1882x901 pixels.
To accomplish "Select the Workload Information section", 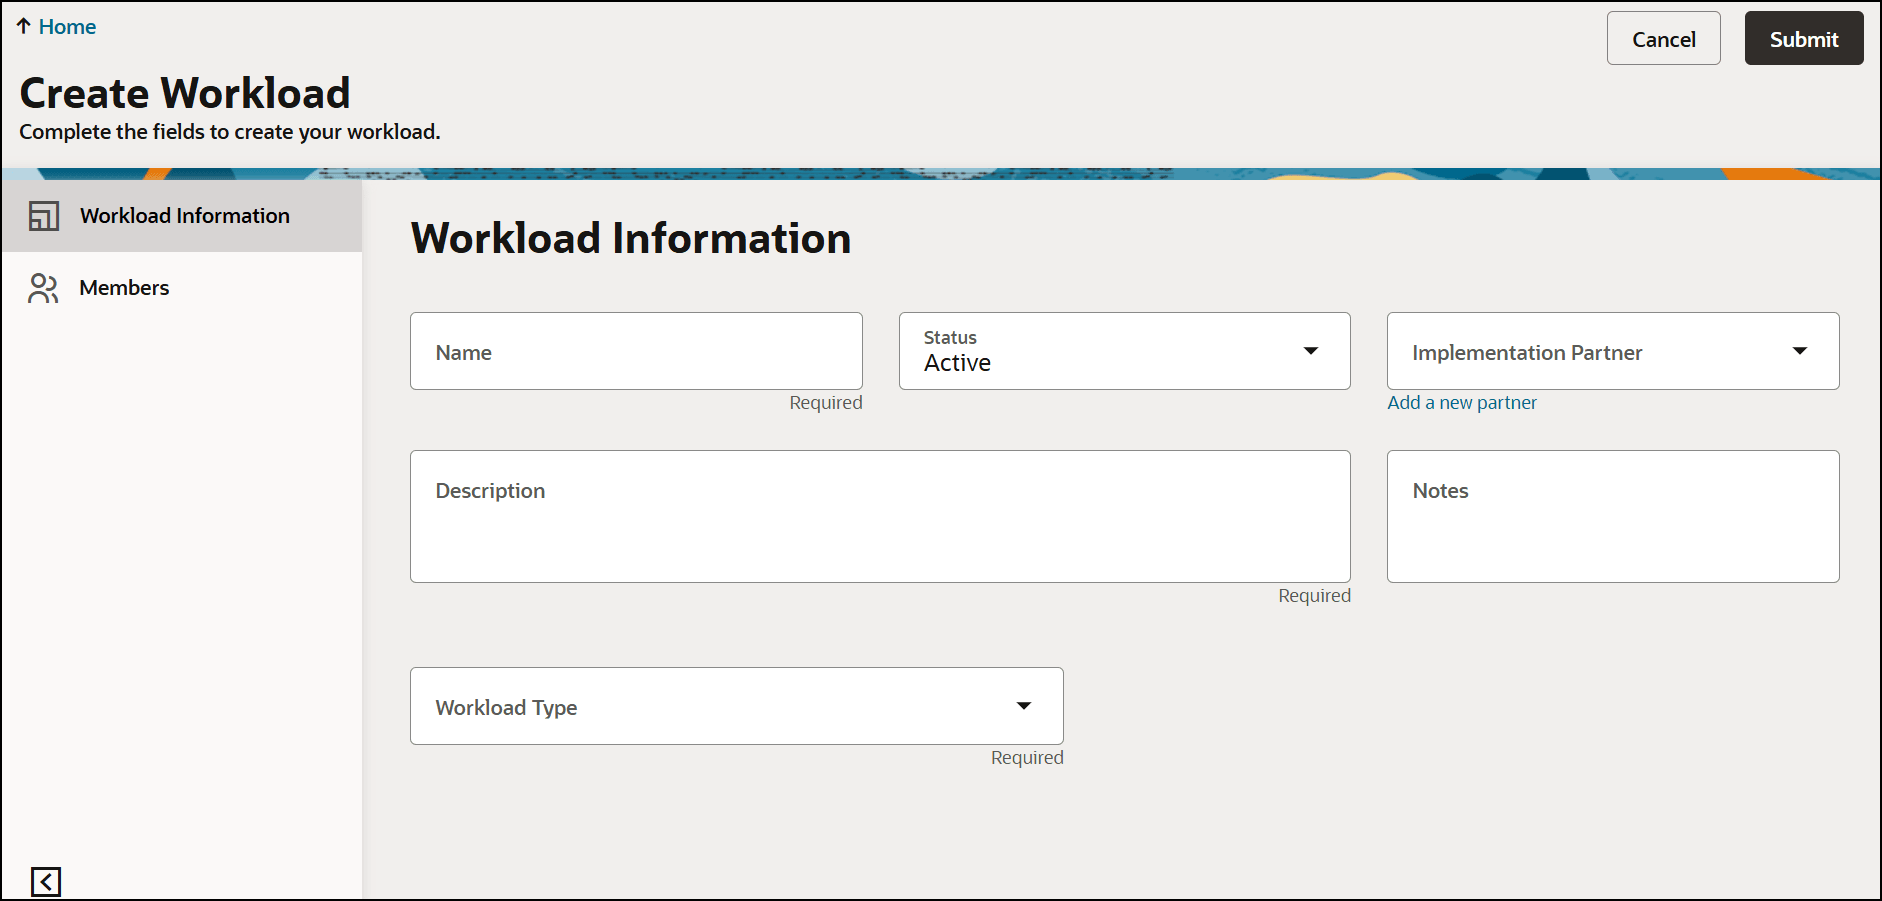I will coord(184,215).
